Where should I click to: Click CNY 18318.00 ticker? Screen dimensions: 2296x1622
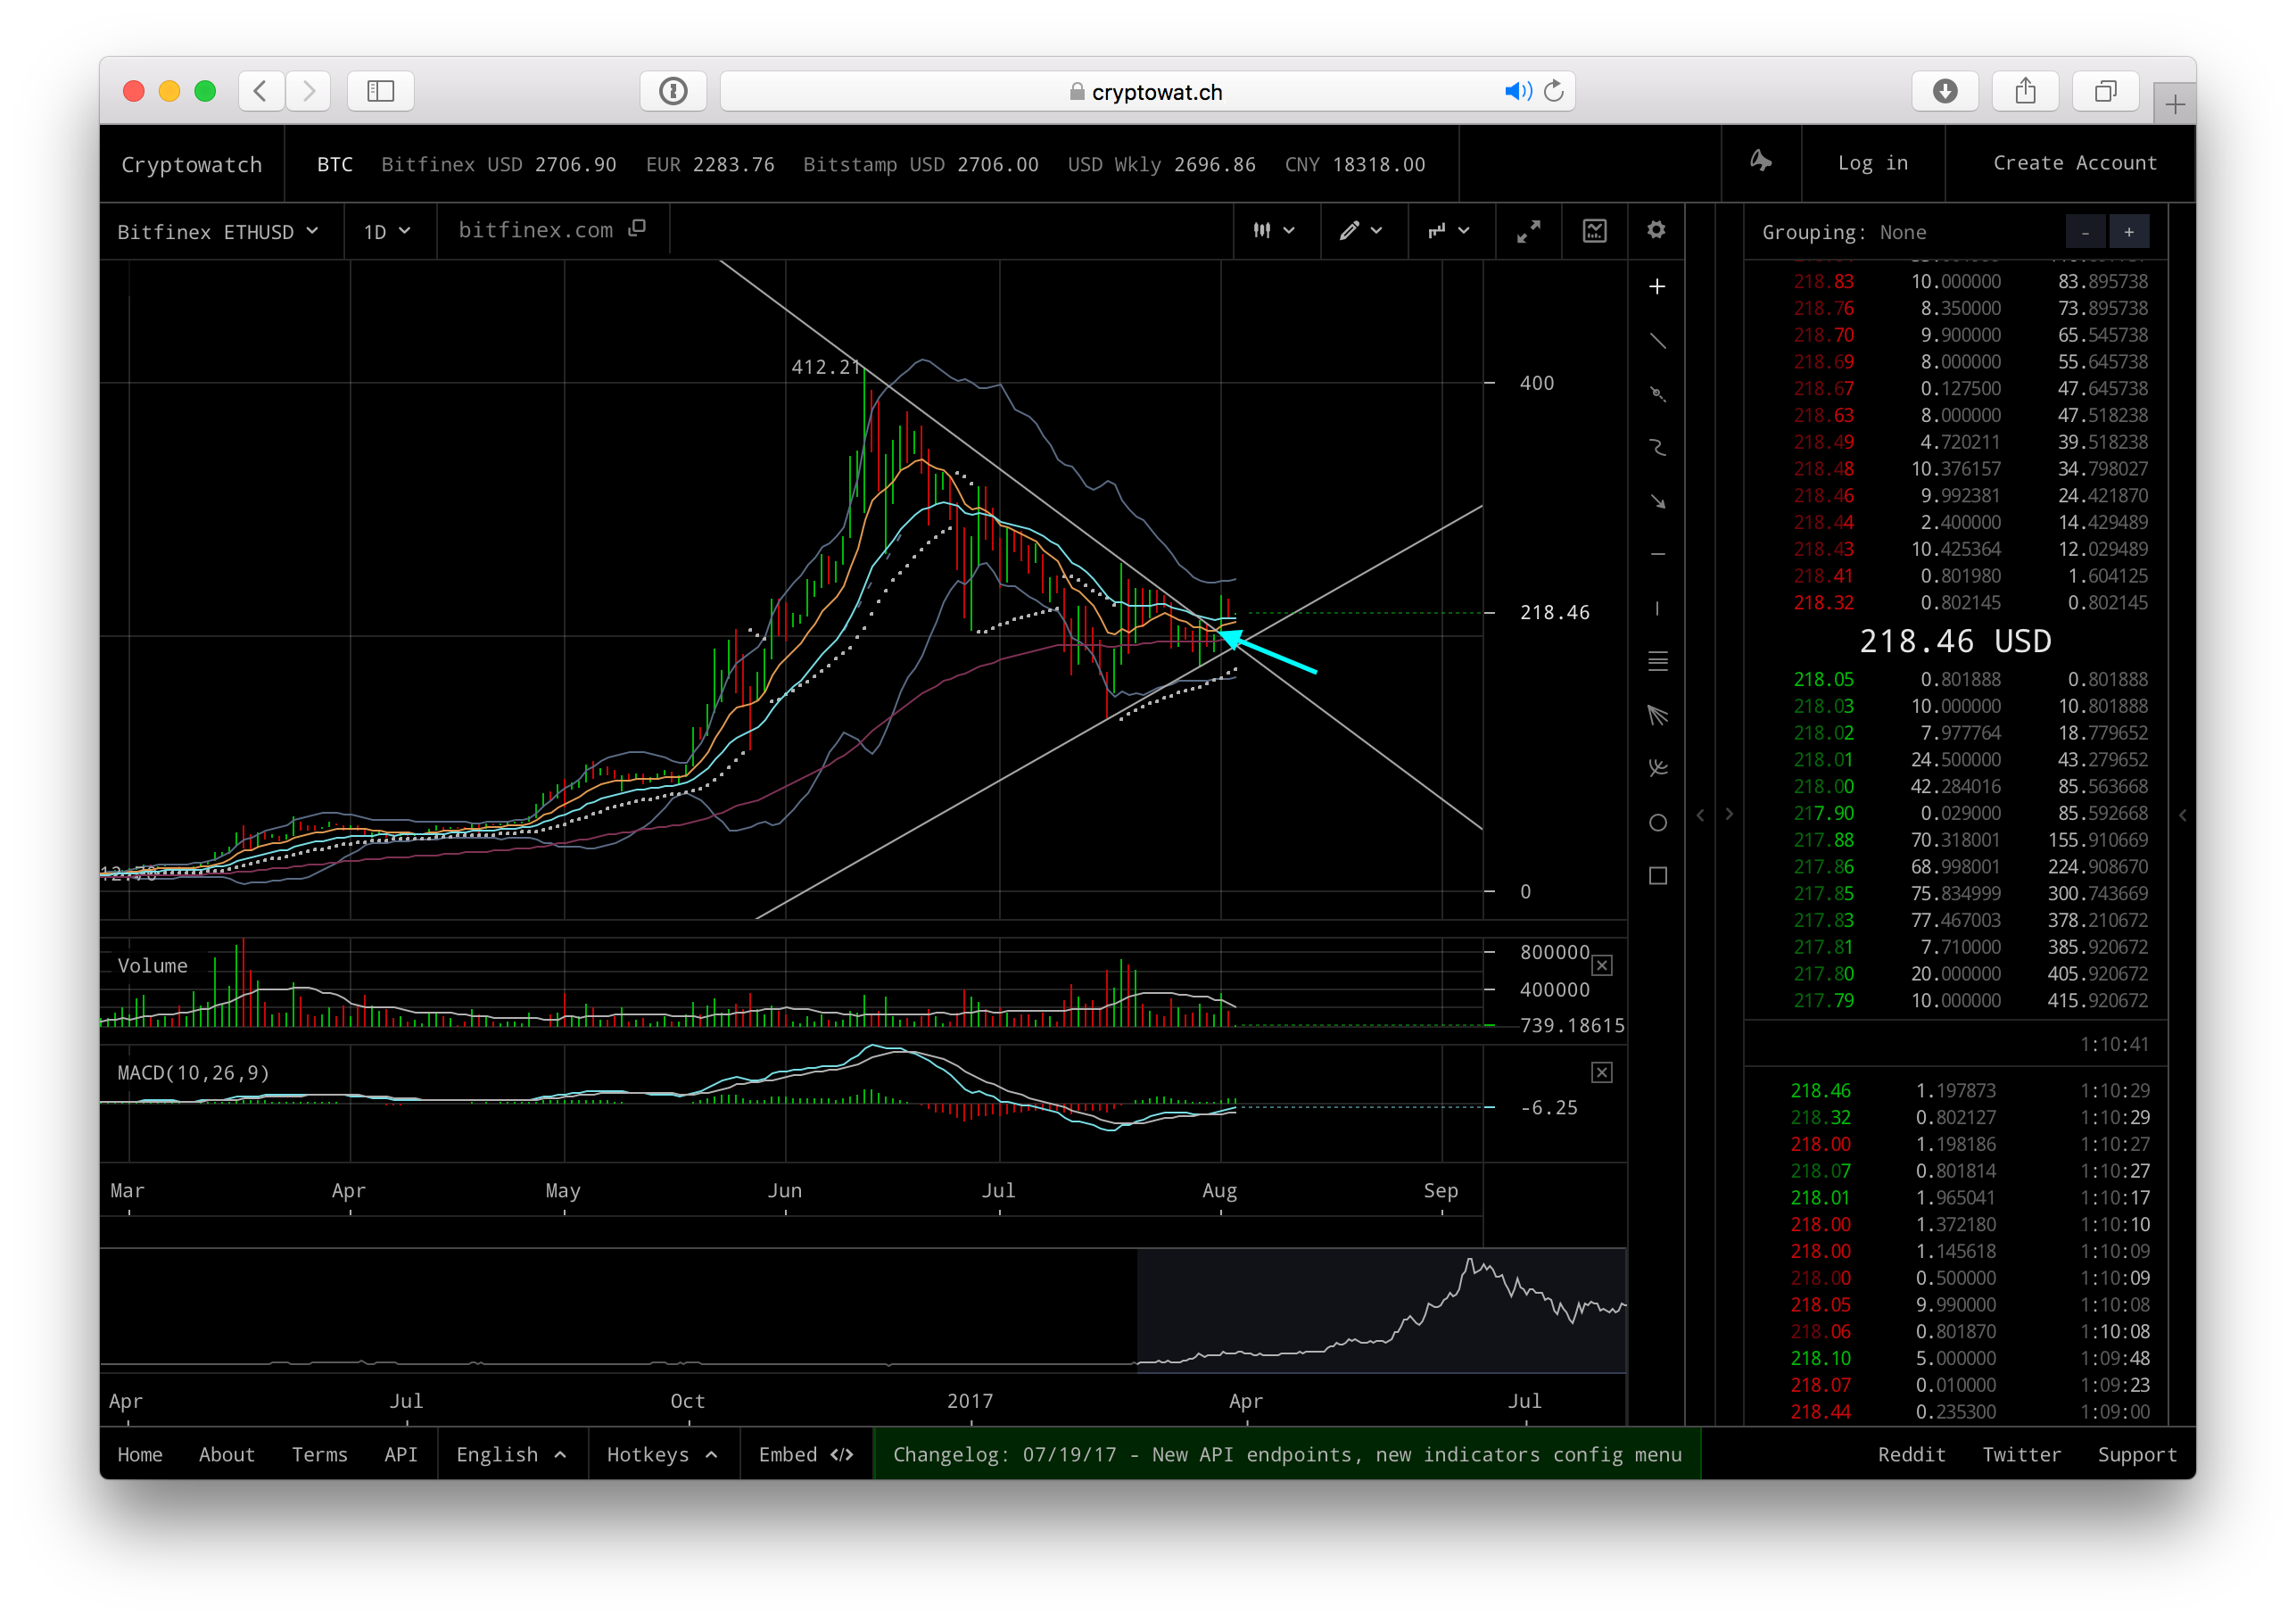(1354, 164)
